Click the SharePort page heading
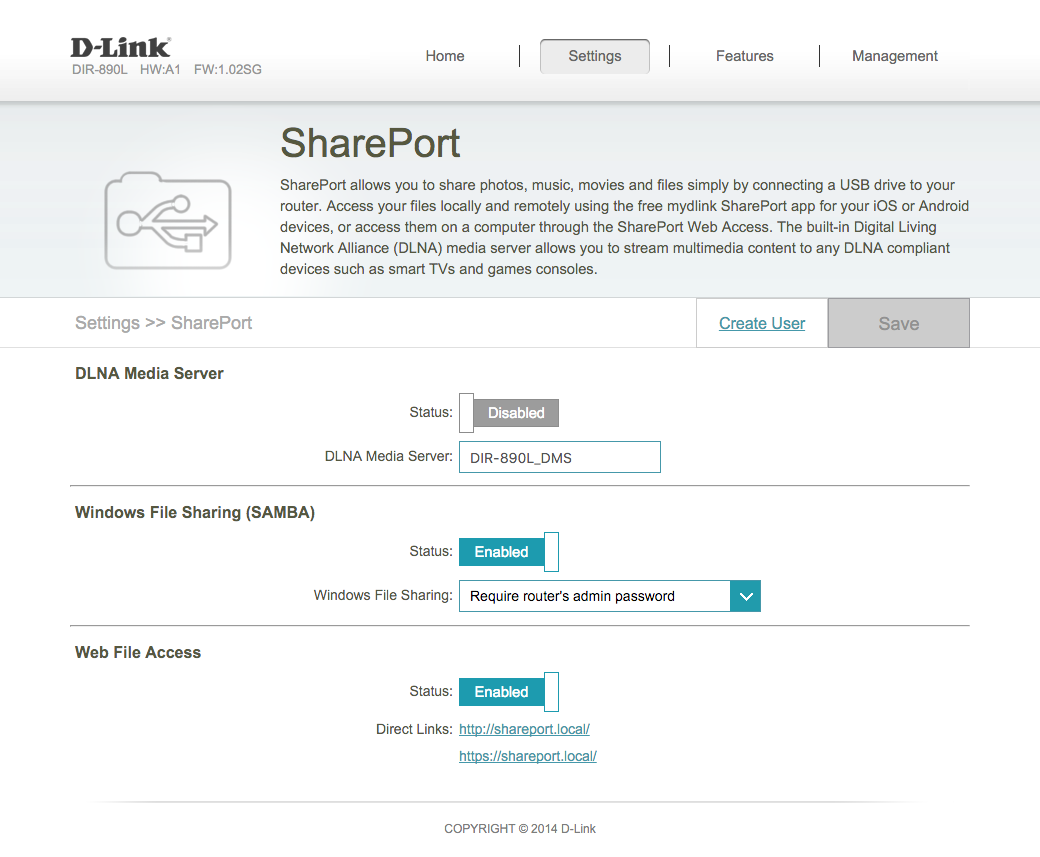 370,143
